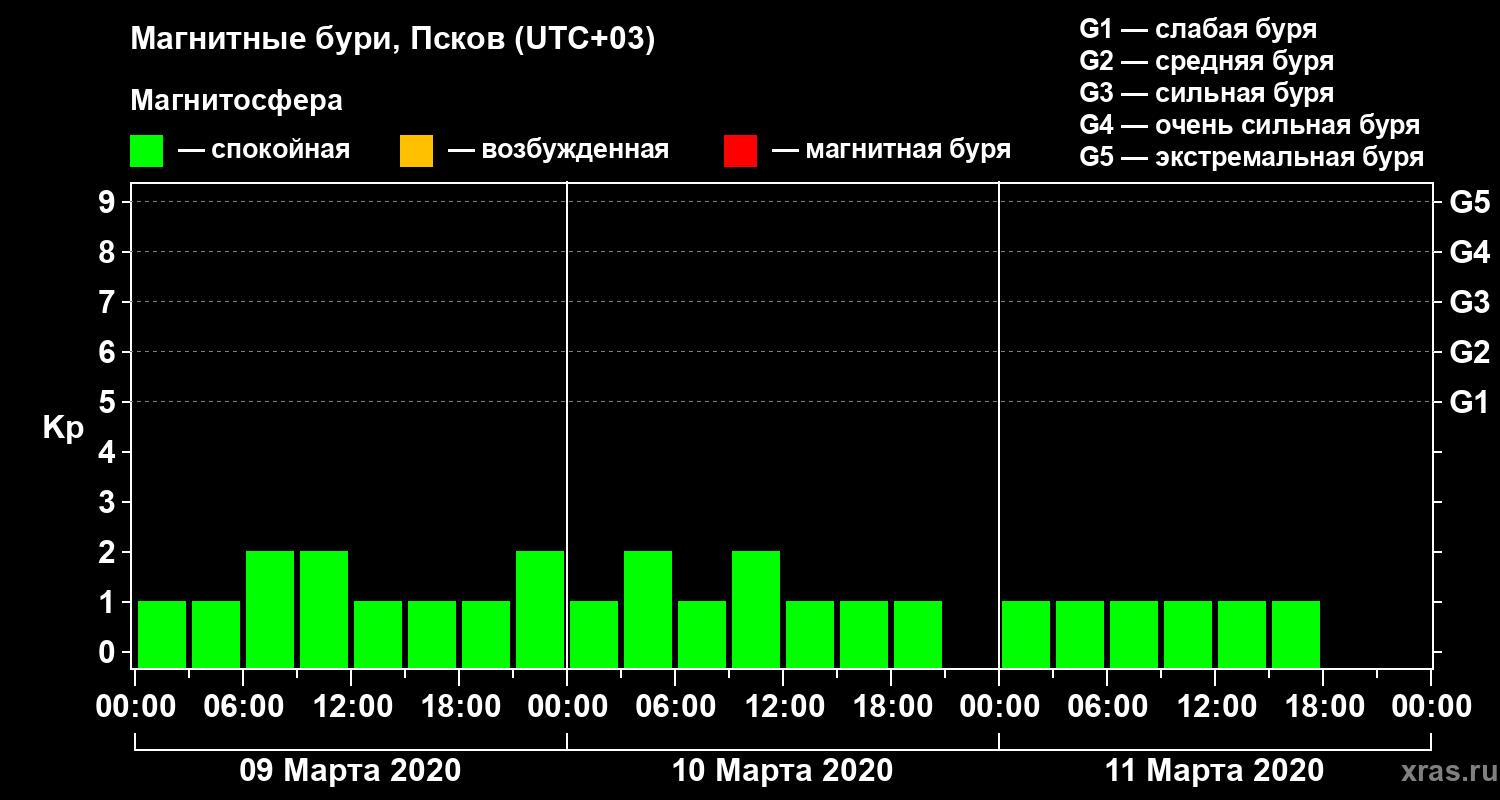
Task: Click the title 'Магнитные бури, Псков (UTC+03)'
Action: point(393,40)
